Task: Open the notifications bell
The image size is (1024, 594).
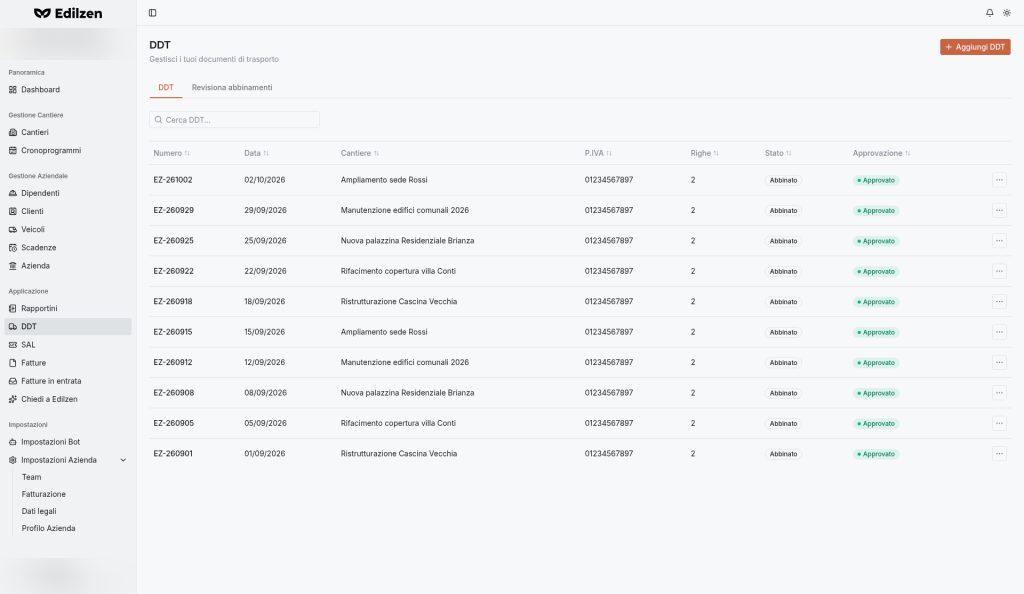Action: tap(989, 13)
